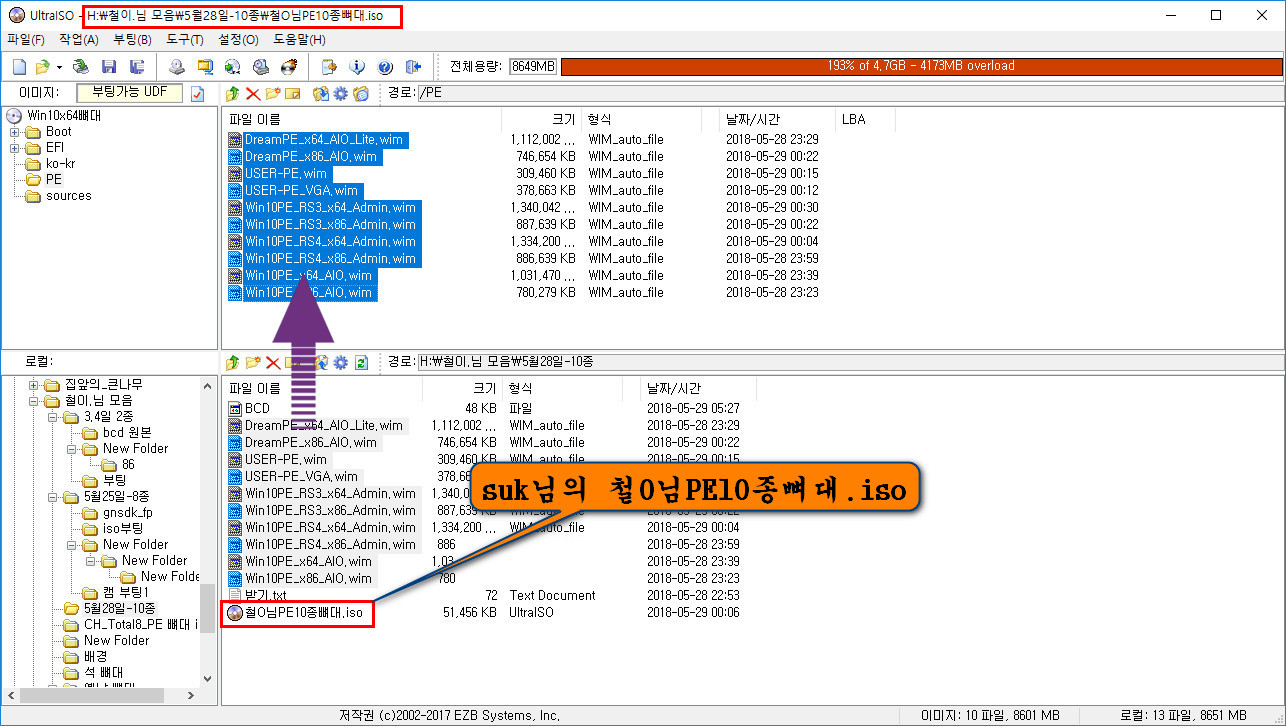
Task: Collapse the 5월25일-8종 folder node
Action: (52, 497)
